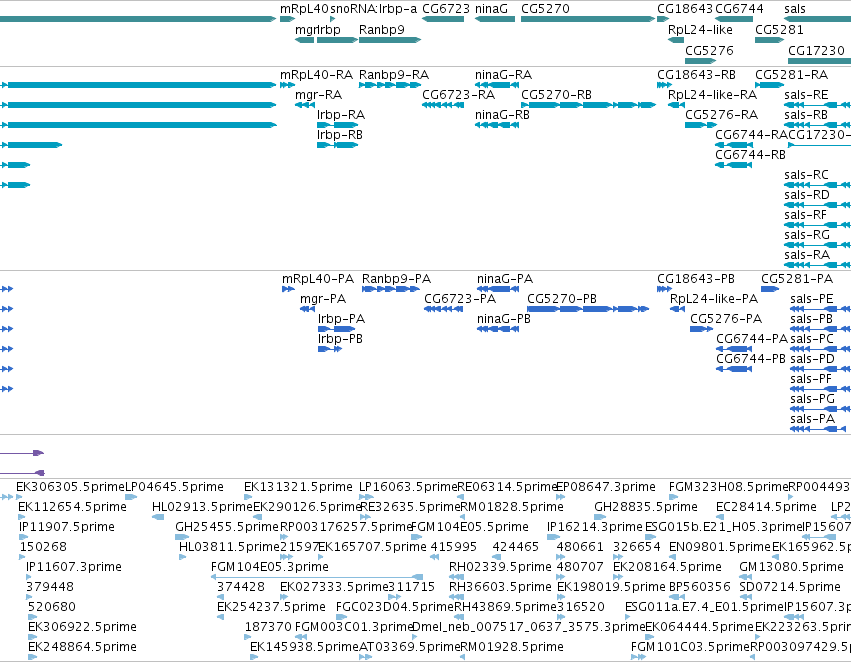Select the mgr-PA protein feature

coord(307,309)
